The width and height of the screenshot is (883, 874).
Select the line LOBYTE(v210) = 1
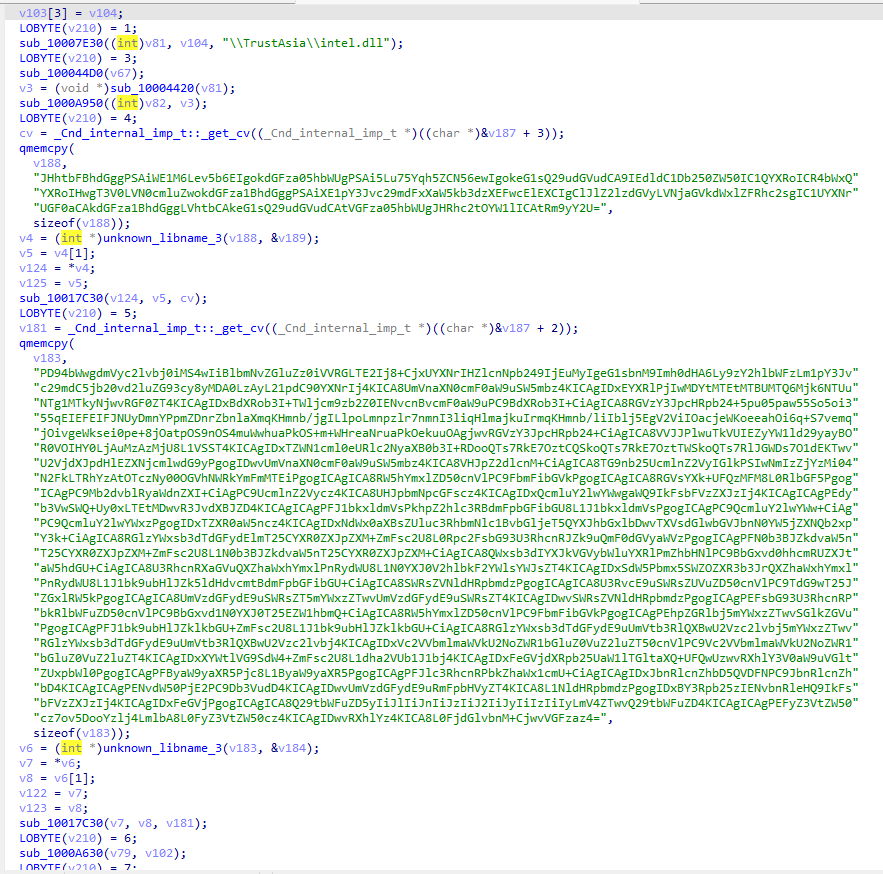pos(78,28)
